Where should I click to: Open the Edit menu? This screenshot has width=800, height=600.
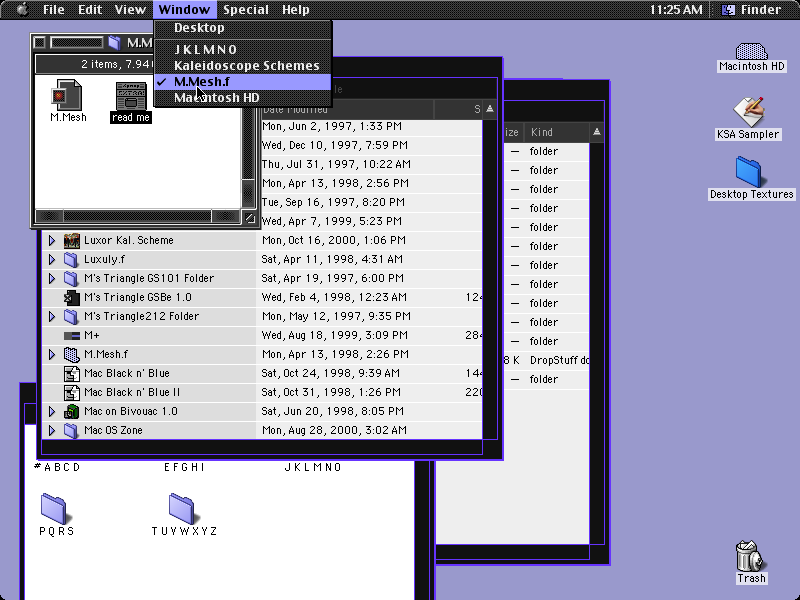[90, 9]
